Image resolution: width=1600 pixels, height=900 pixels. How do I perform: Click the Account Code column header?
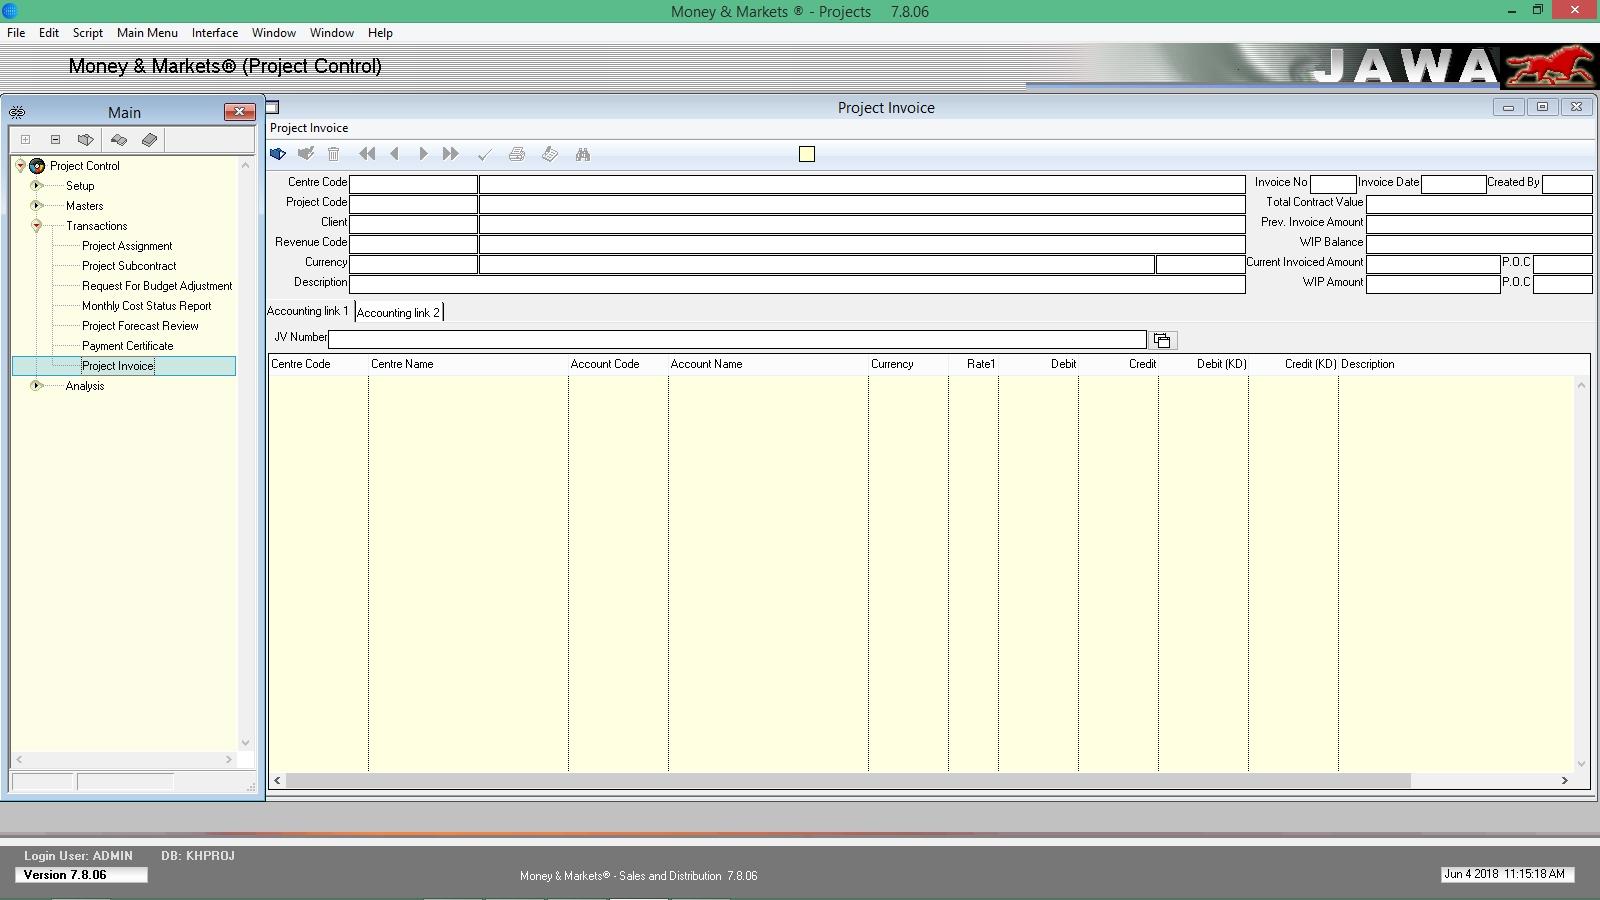point(618,364)
